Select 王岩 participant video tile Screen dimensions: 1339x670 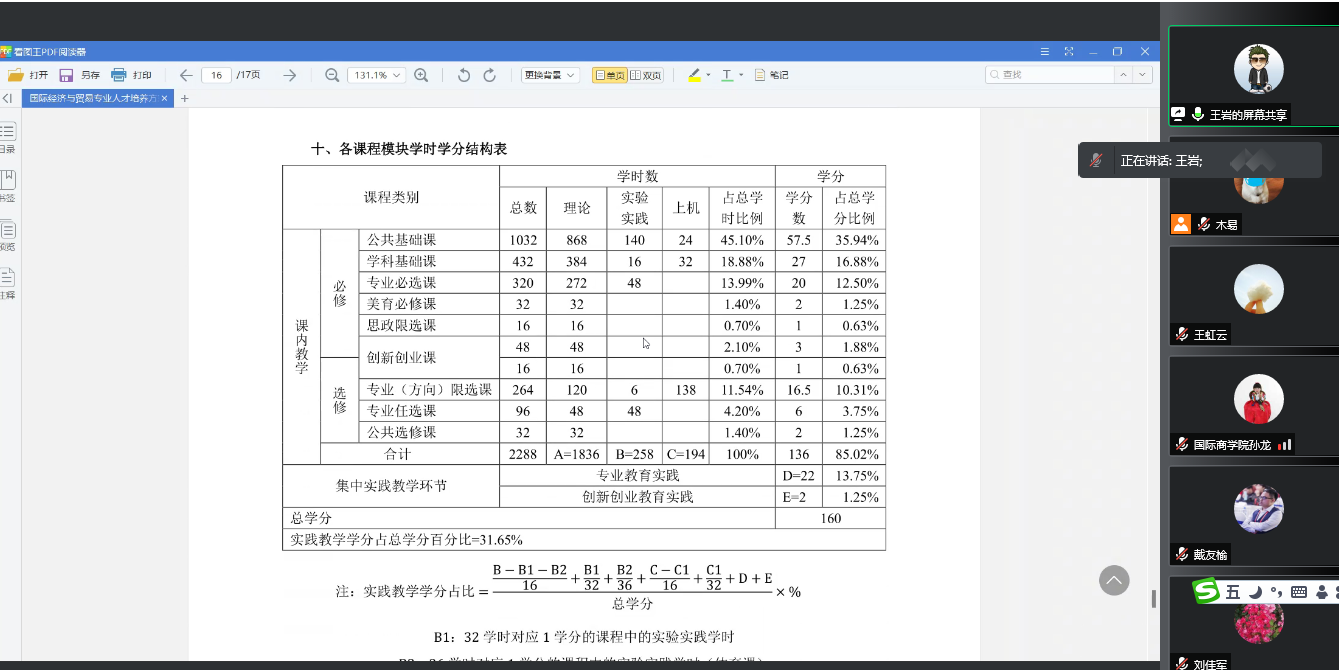coord(1253,76)
